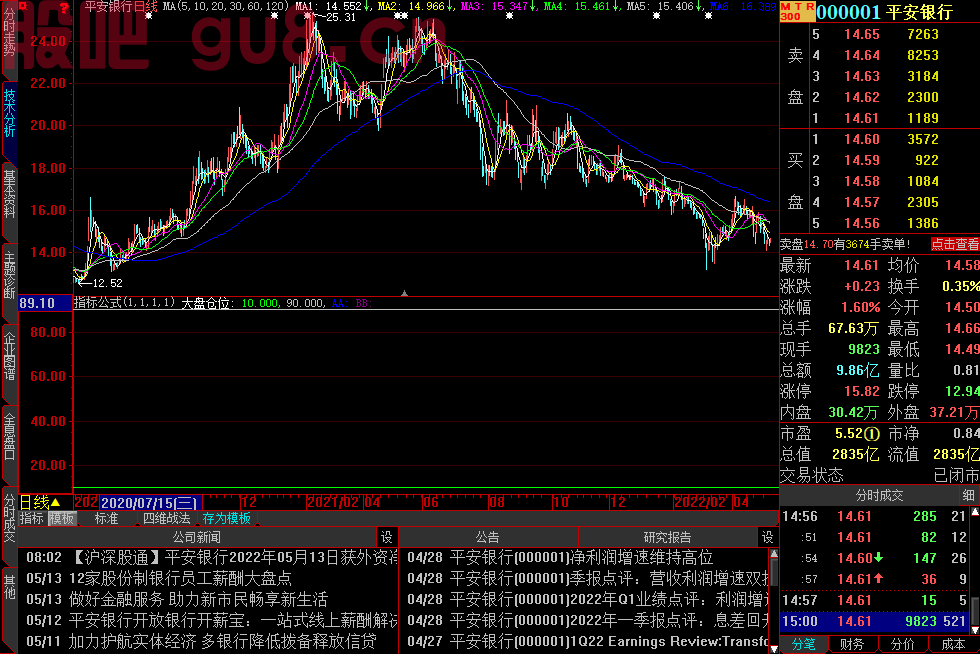980x654 pixels.
Task: Click the 89.10 indicator value box
Action: click(46, 303)
